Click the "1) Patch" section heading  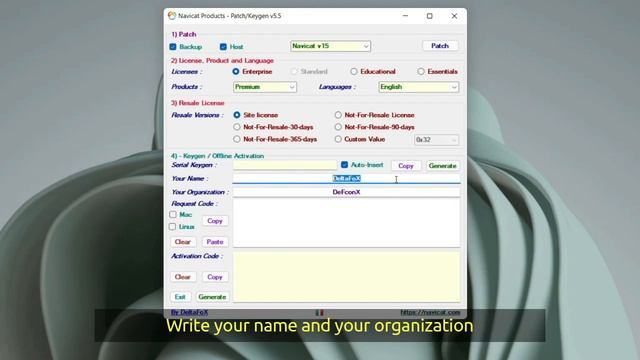(x=184, y=34)
